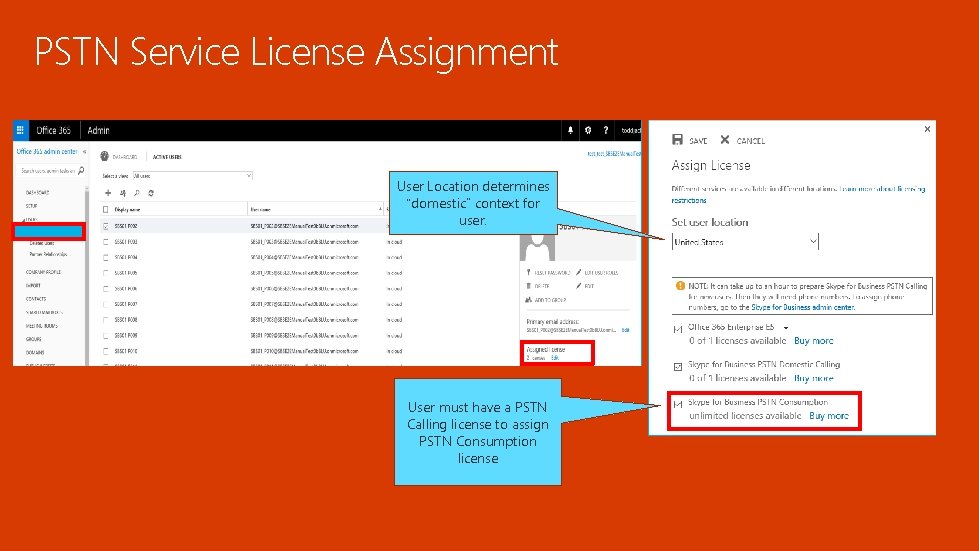Open the settings gear in header

point(588,130)
